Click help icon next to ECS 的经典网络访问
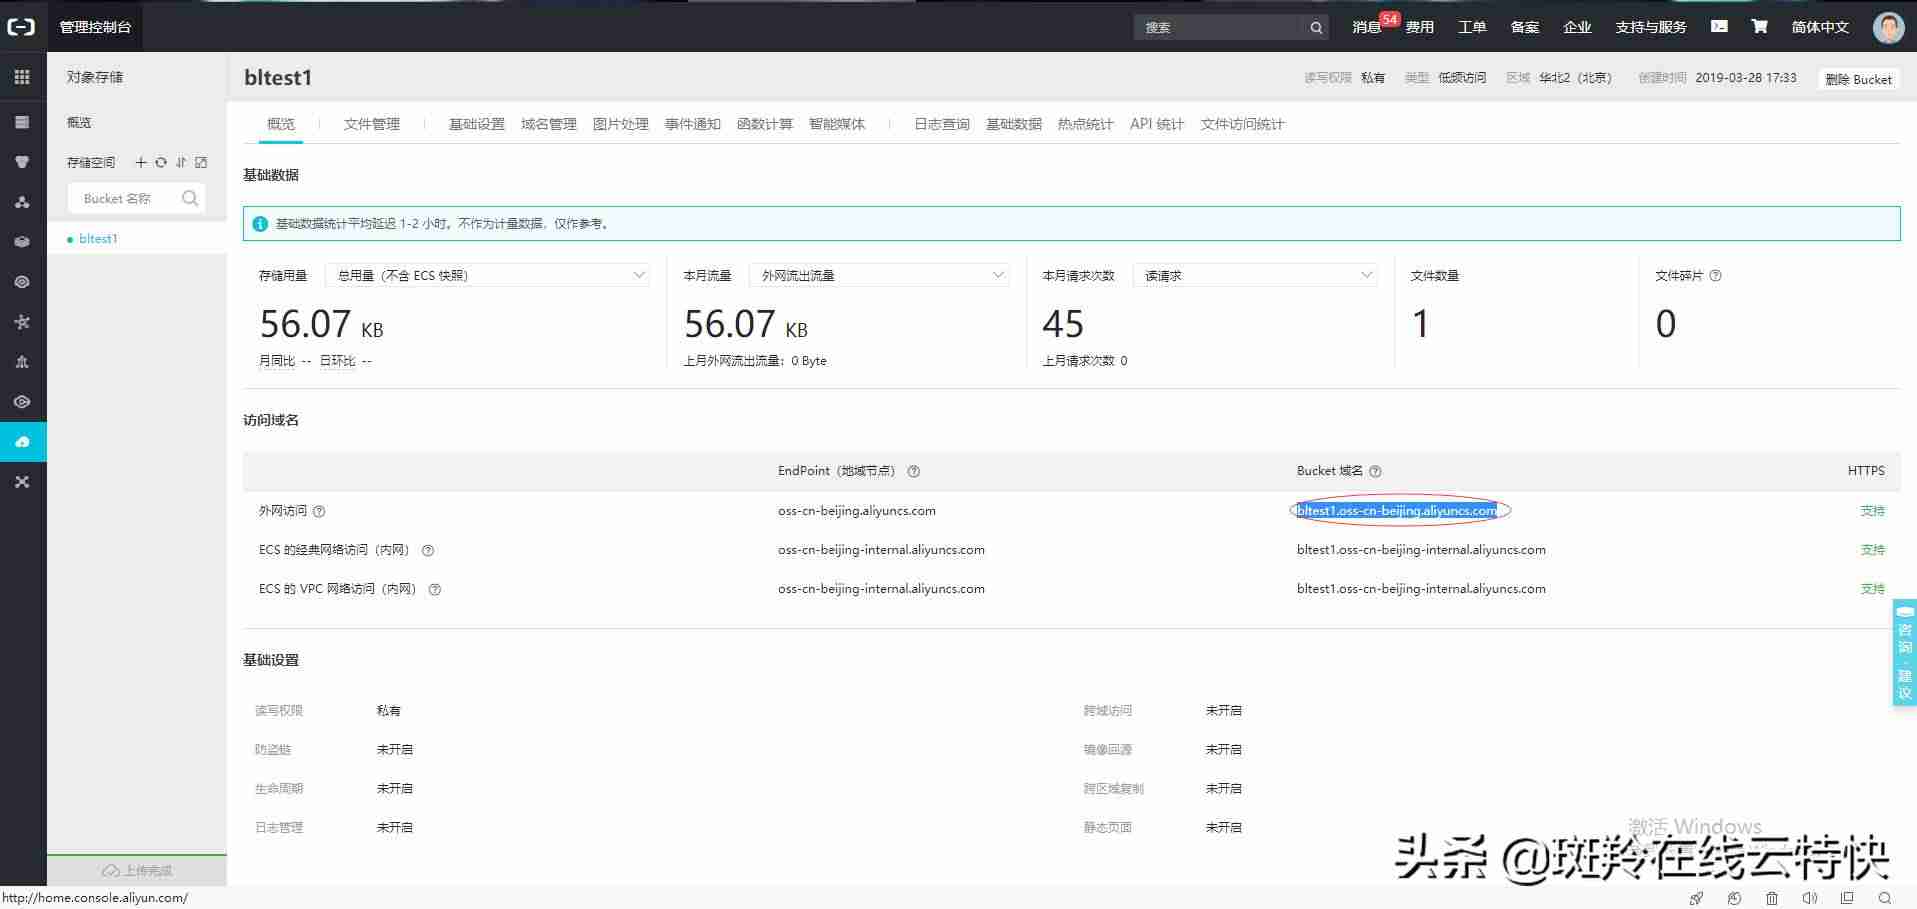The image size is (1917, 909). pos(428,550)
